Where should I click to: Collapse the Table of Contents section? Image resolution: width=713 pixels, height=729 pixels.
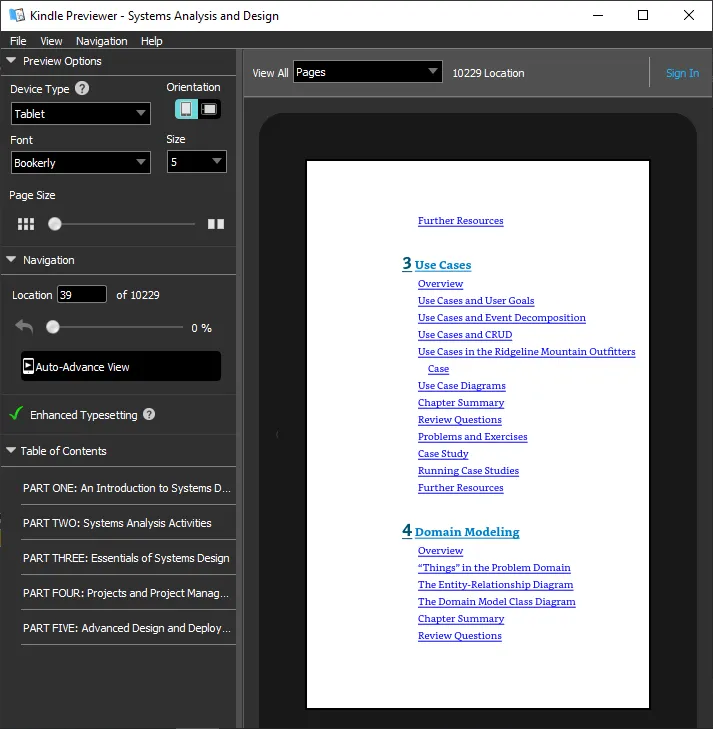tap(11, 450)
